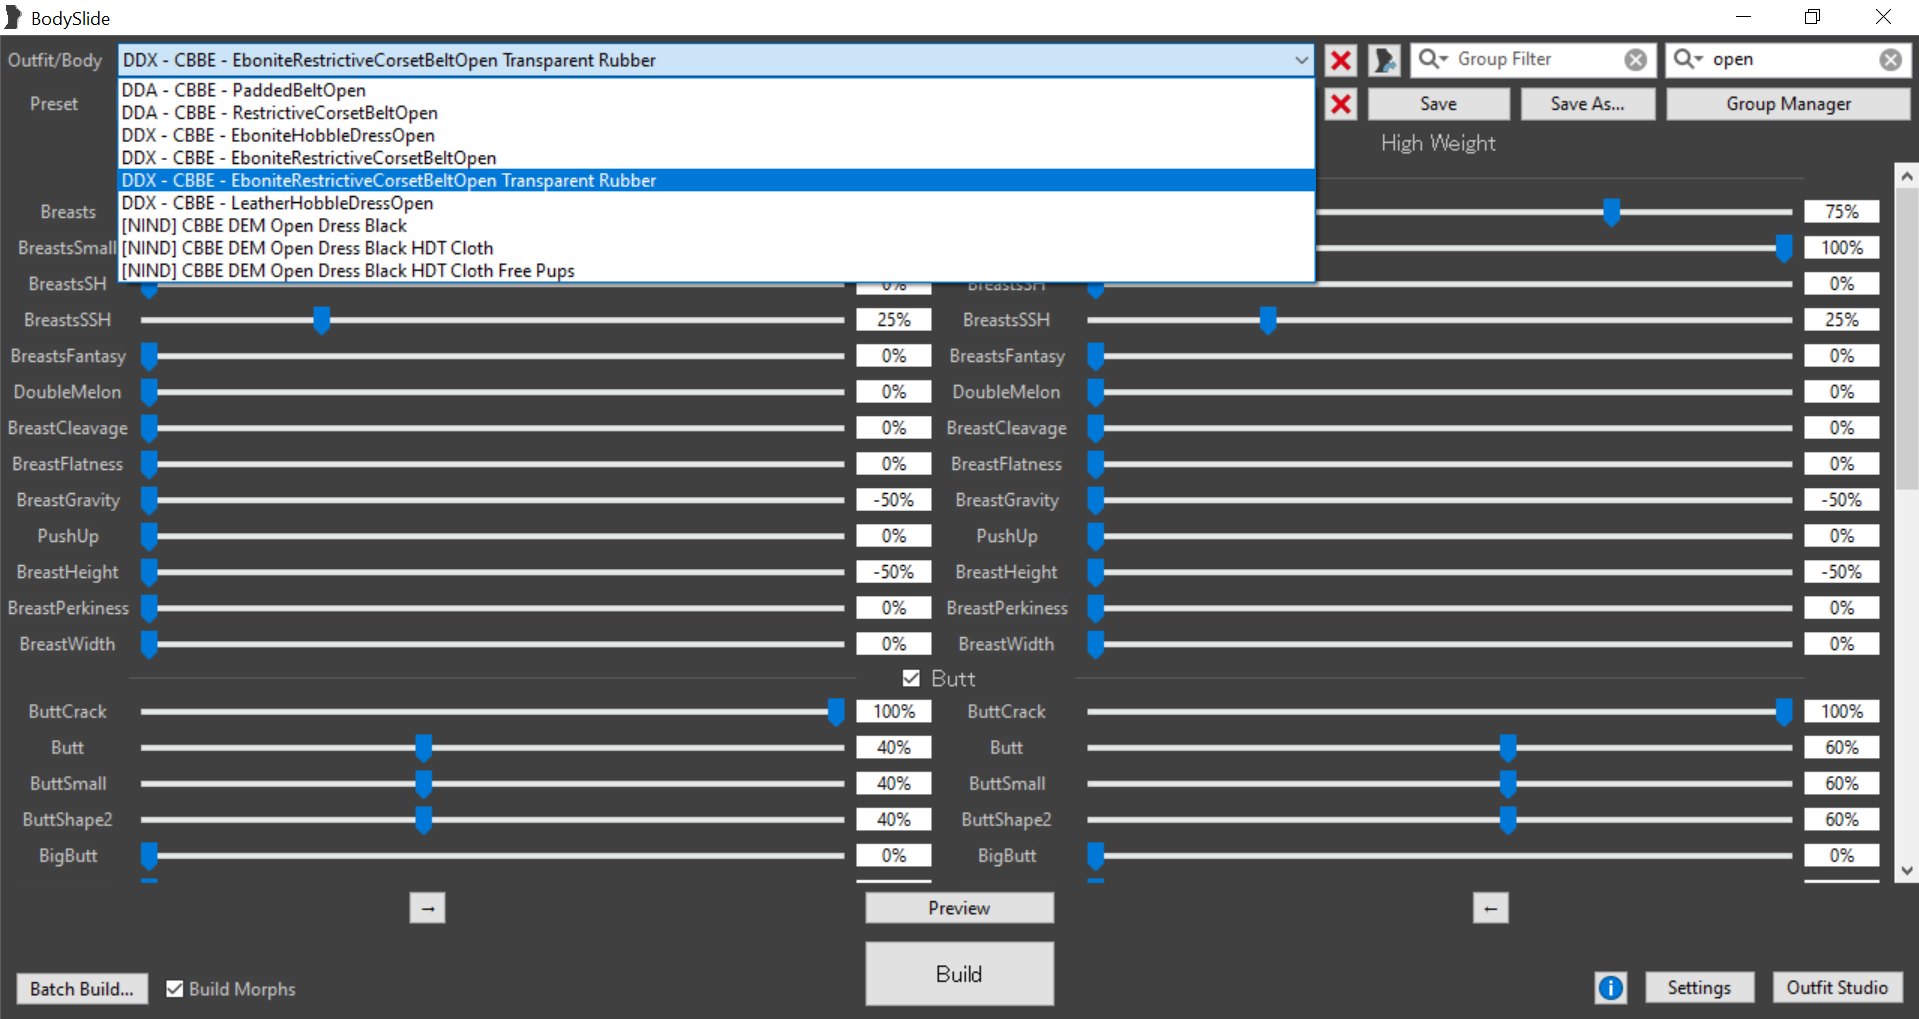Image resolution: width=1919 pixels, height=1019 pixels.
Task: Select DDA - CBBE - PaddedBeltOpen
Action: 716,90
